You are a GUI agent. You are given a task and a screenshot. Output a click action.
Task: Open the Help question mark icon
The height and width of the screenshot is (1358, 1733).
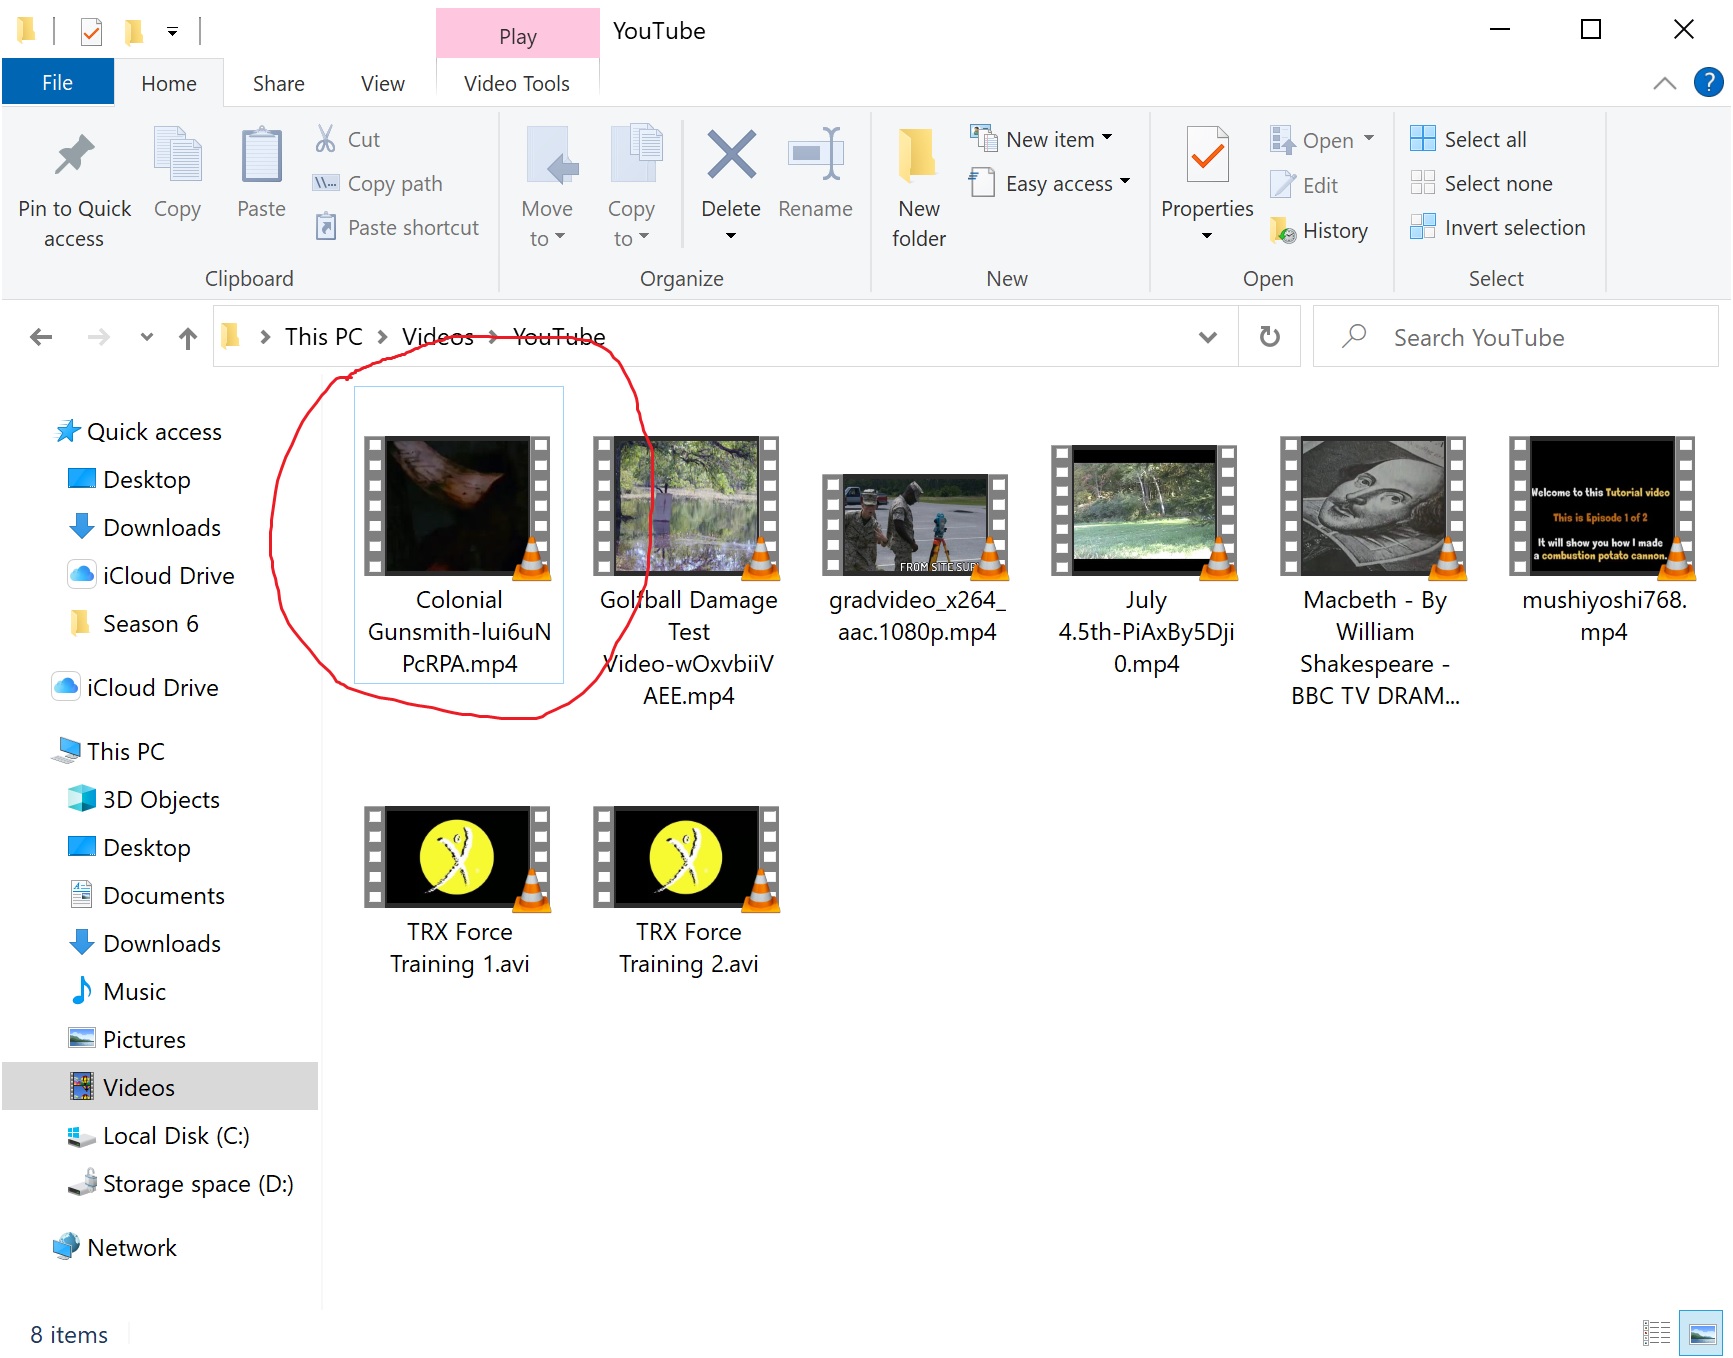tap(1708, 83)
